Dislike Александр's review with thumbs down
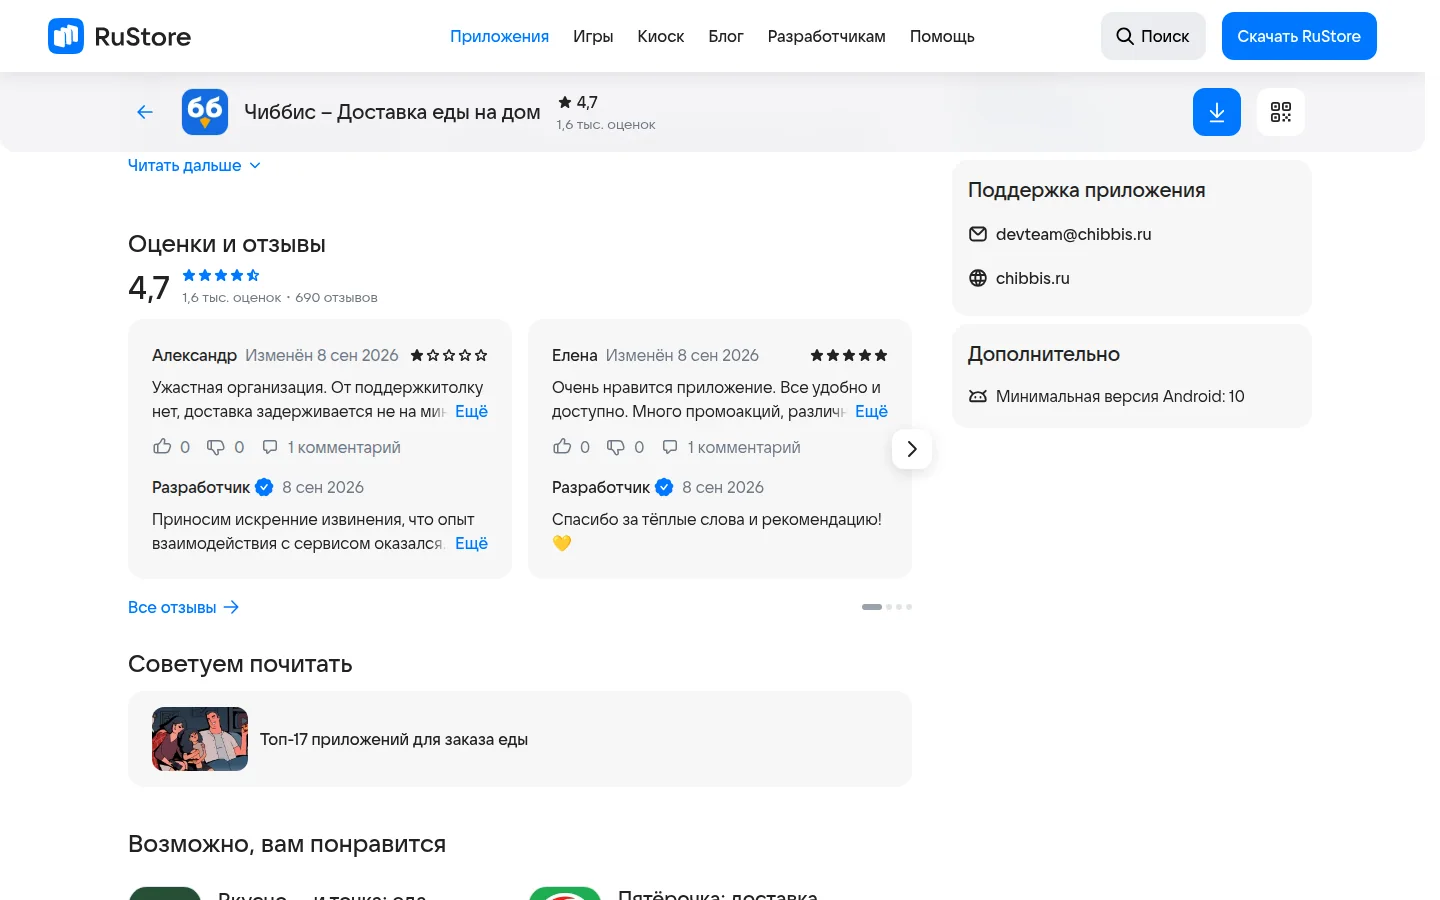Image resolution: width=1440 pixels, height=900 pixels. (x=216, y=447)
